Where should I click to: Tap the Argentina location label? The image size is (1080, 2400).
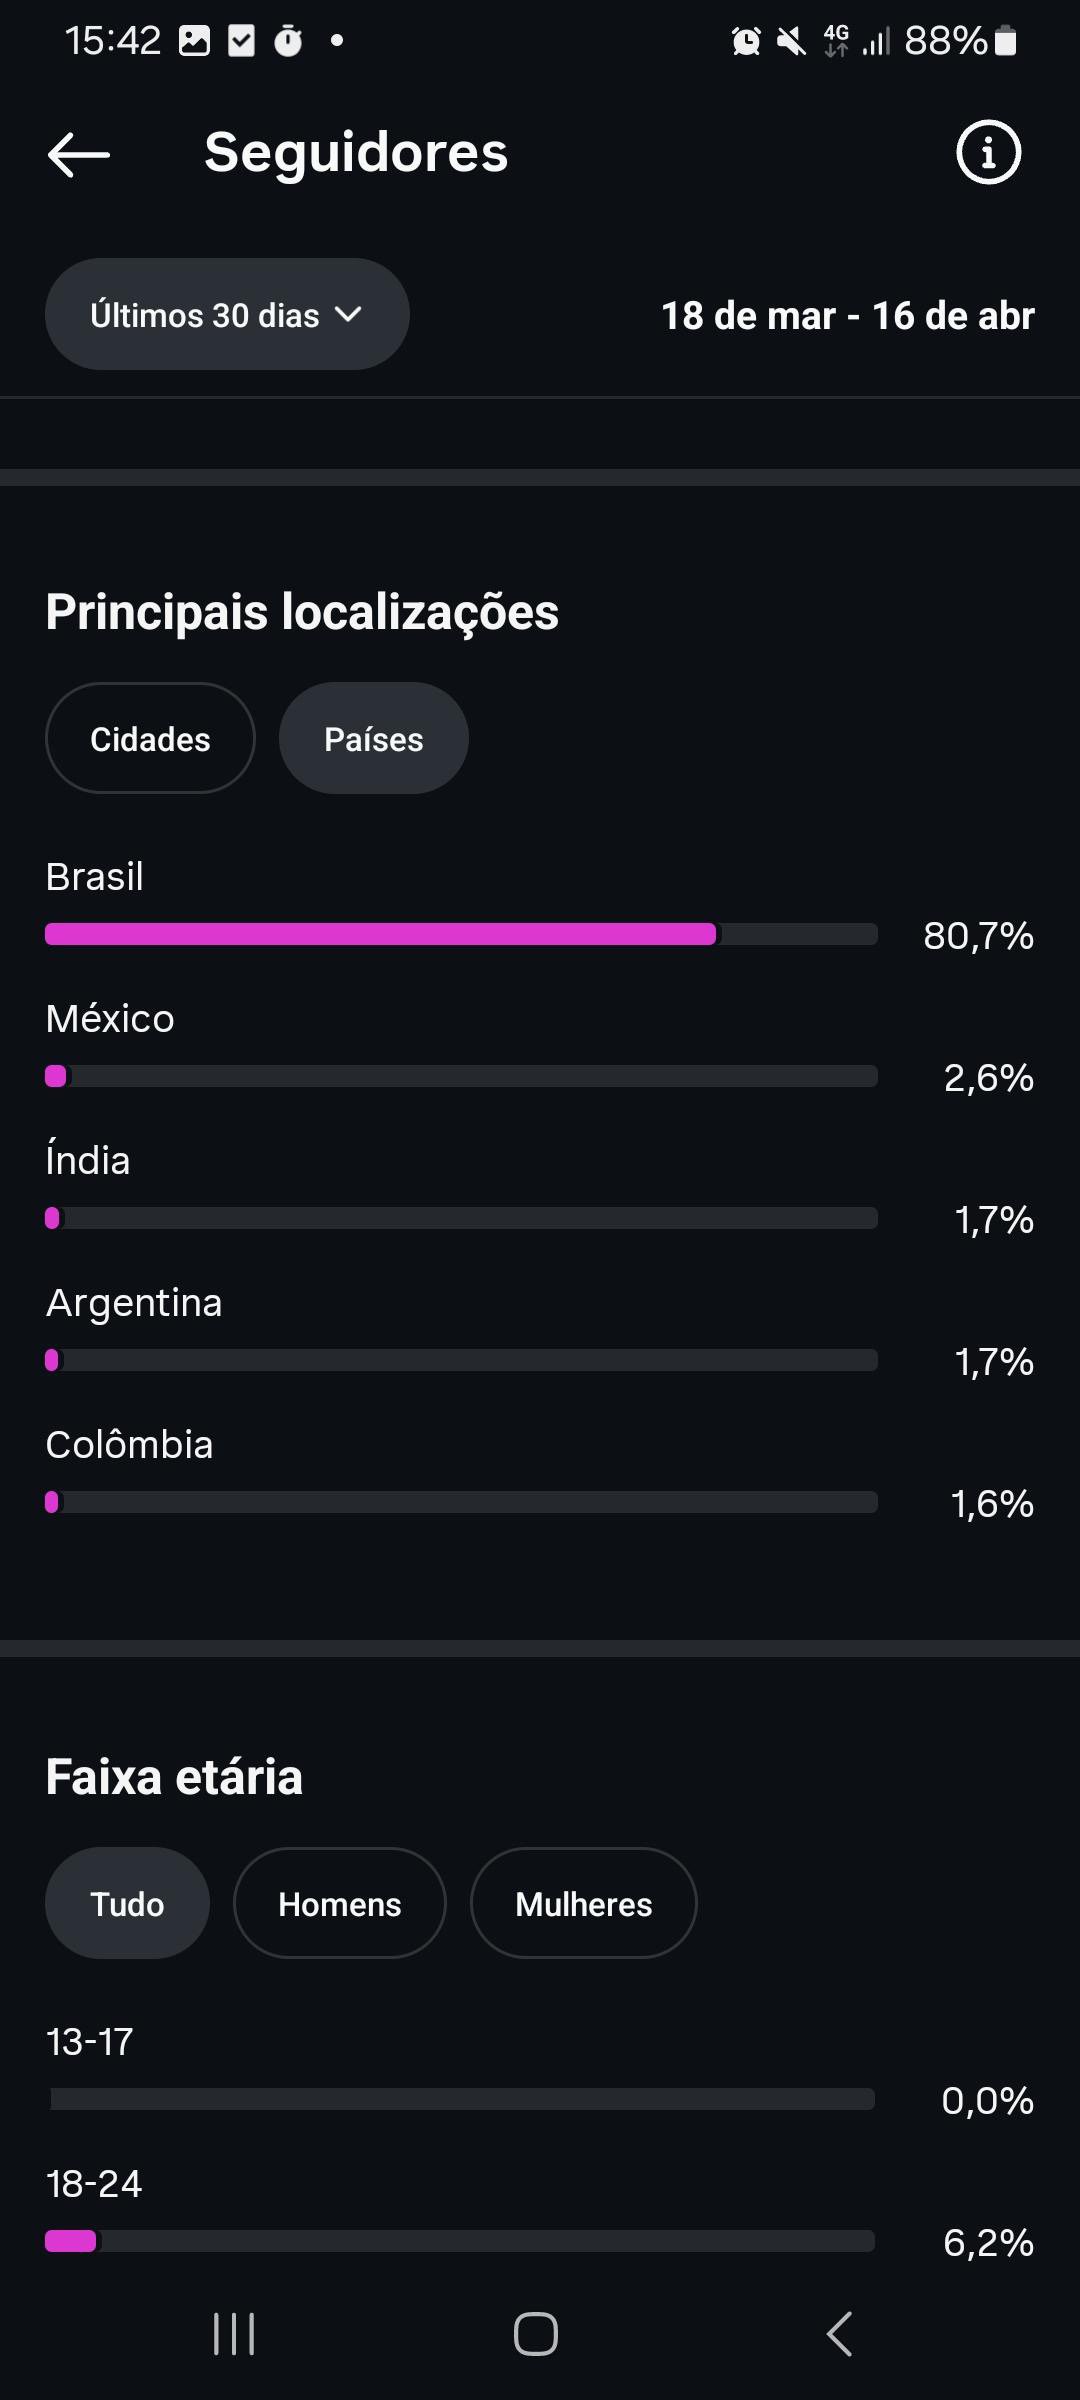click(134, 1303)
